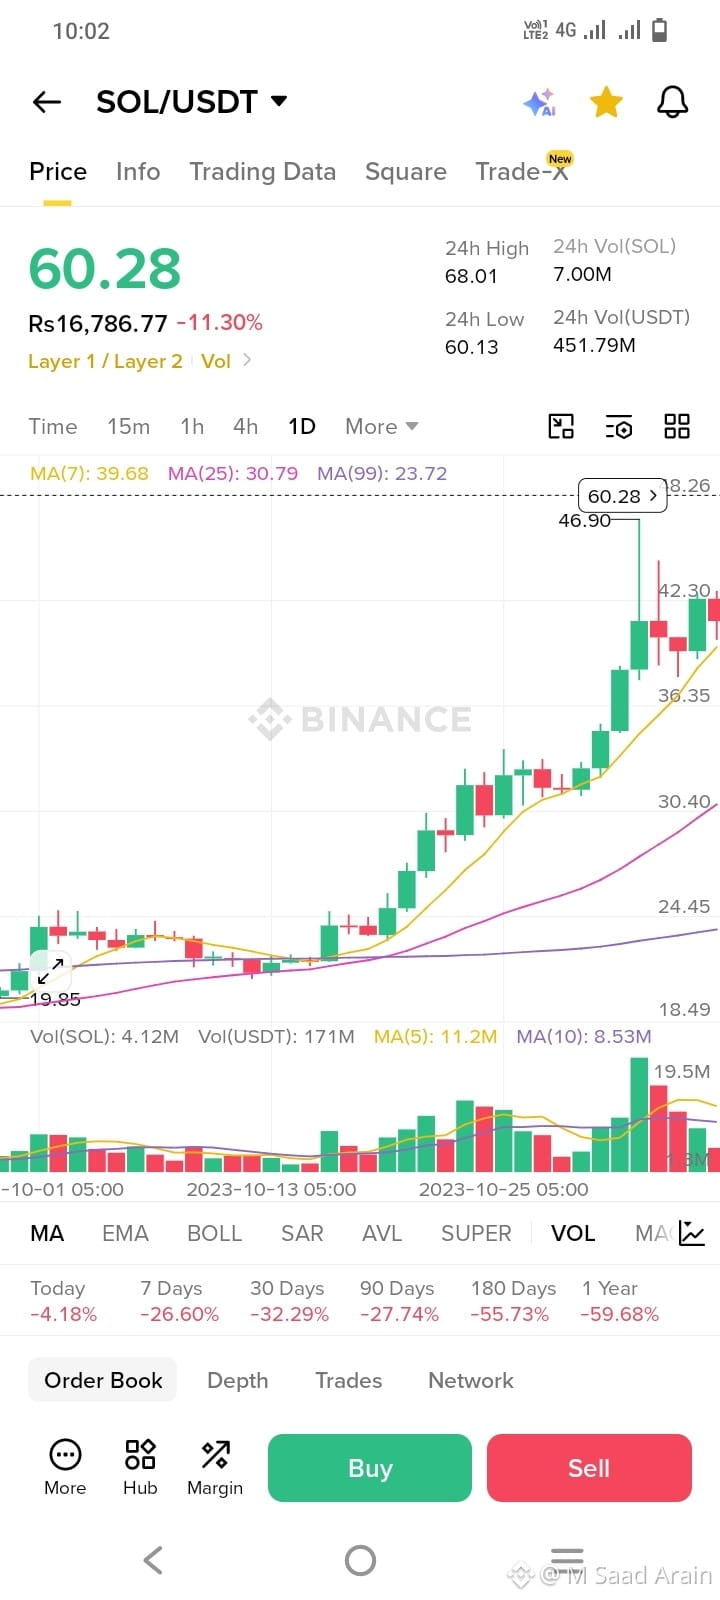Image resolution: width=720 pixels, height=1600 pixels.
Task: Toggle the EMA indicator
Action: 125,1233
